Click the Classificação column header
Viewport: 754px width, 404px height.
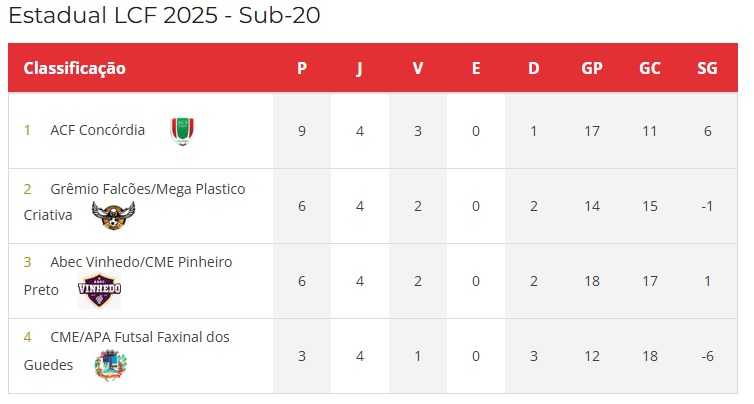[75, 68]
